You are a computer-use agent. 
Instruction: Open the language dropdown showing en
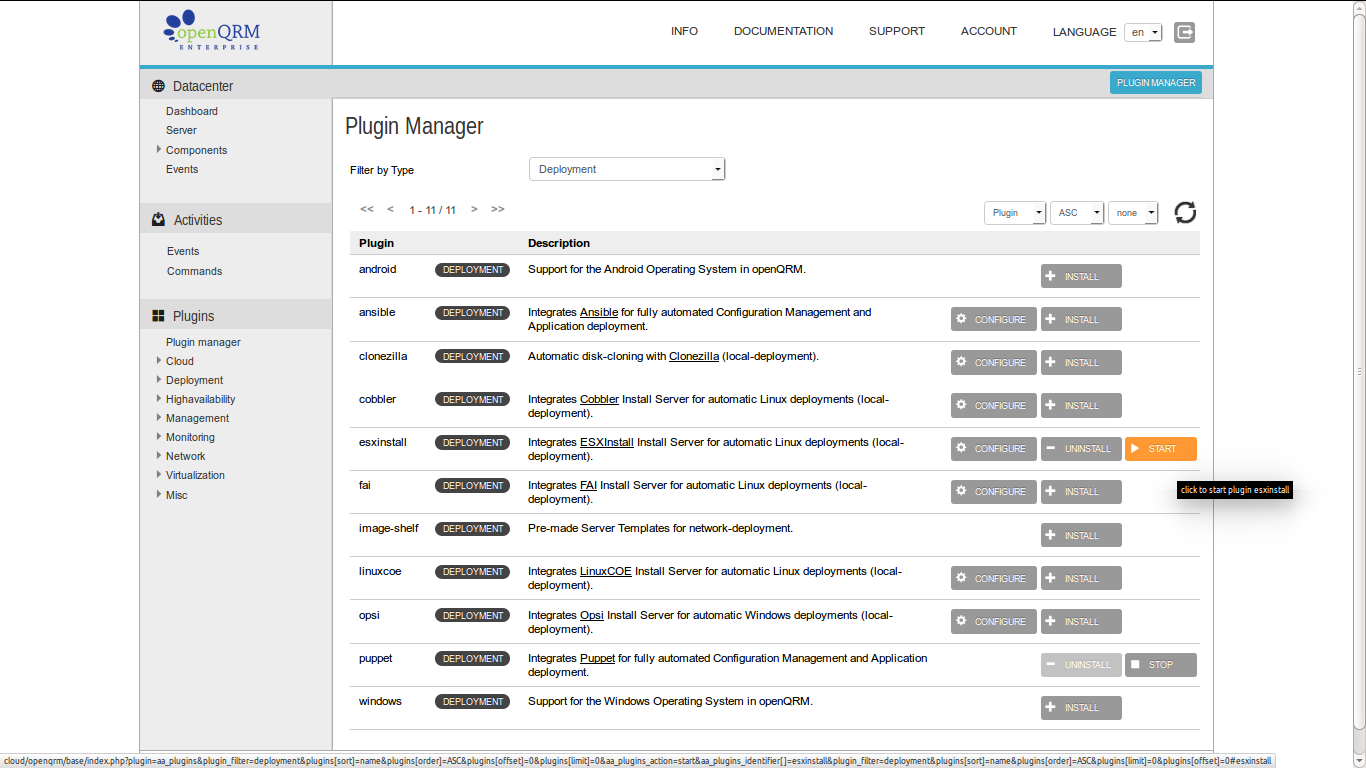pyautogui.click(x=1143, y=32)
